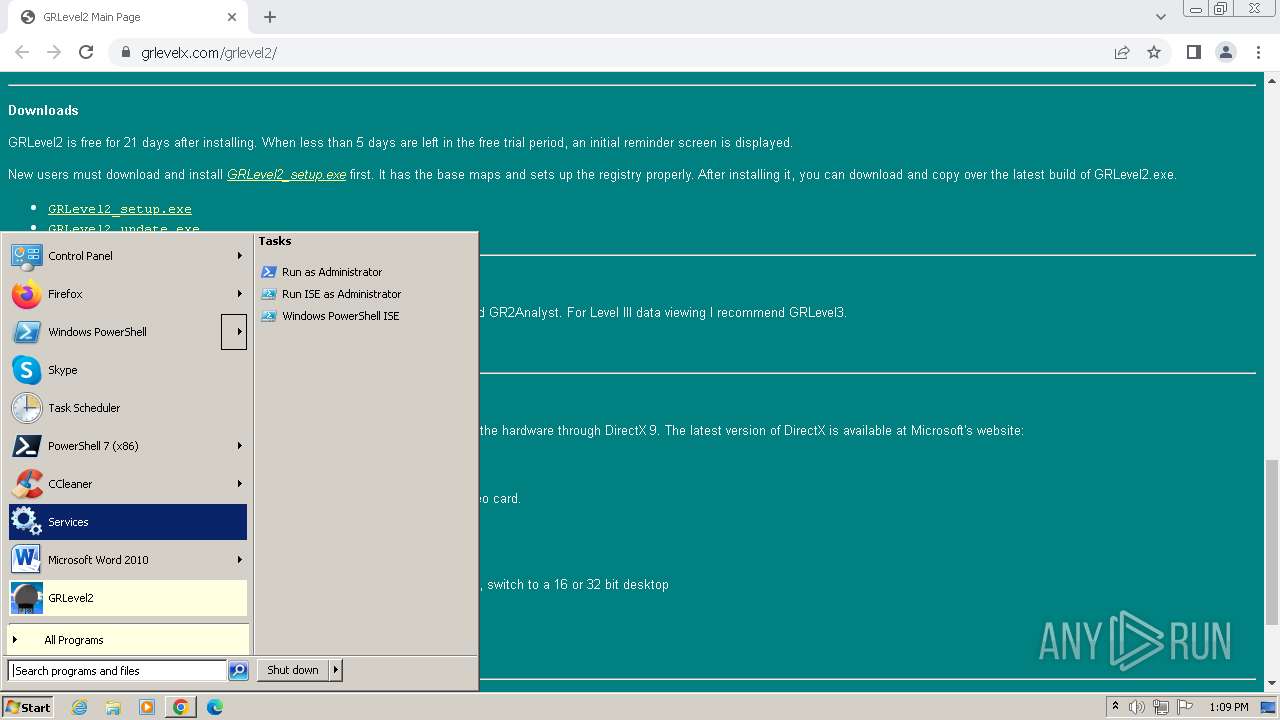Open File Explorer from the taskbar
The image size is (1280, 720).
click(x=113, y=707)
